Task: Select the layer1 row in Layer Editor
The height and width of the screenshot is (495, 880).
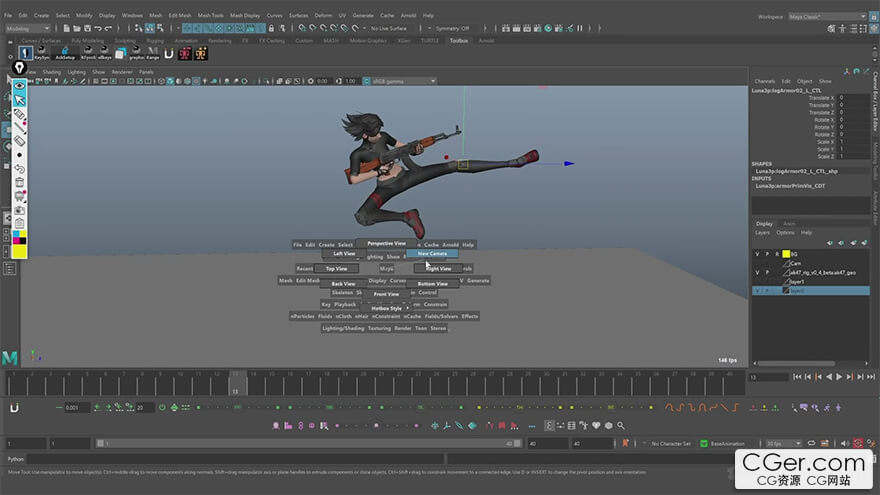Action: point(811,282)
